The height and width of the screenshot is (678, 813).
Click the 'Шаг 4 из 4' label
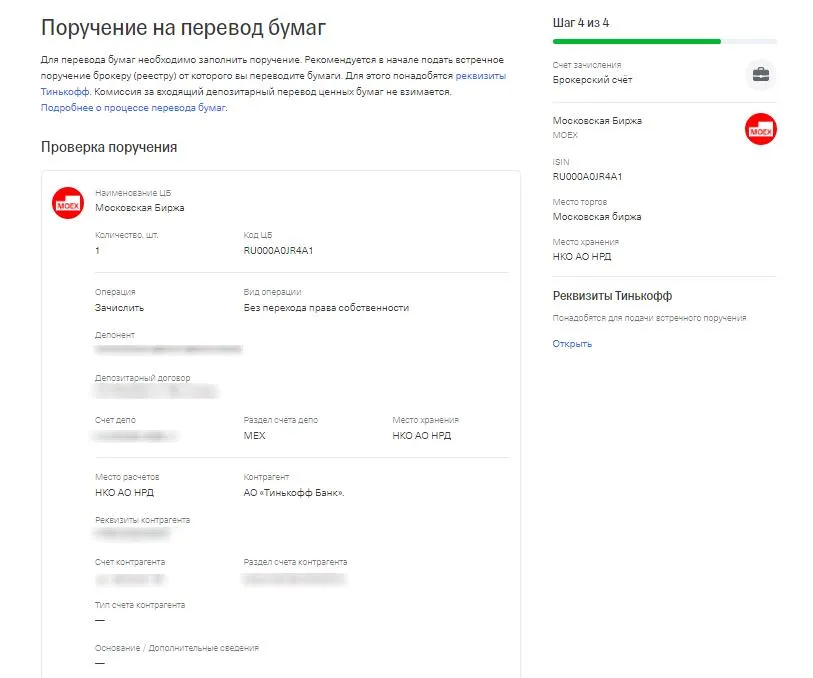click(x=581, y=23)
